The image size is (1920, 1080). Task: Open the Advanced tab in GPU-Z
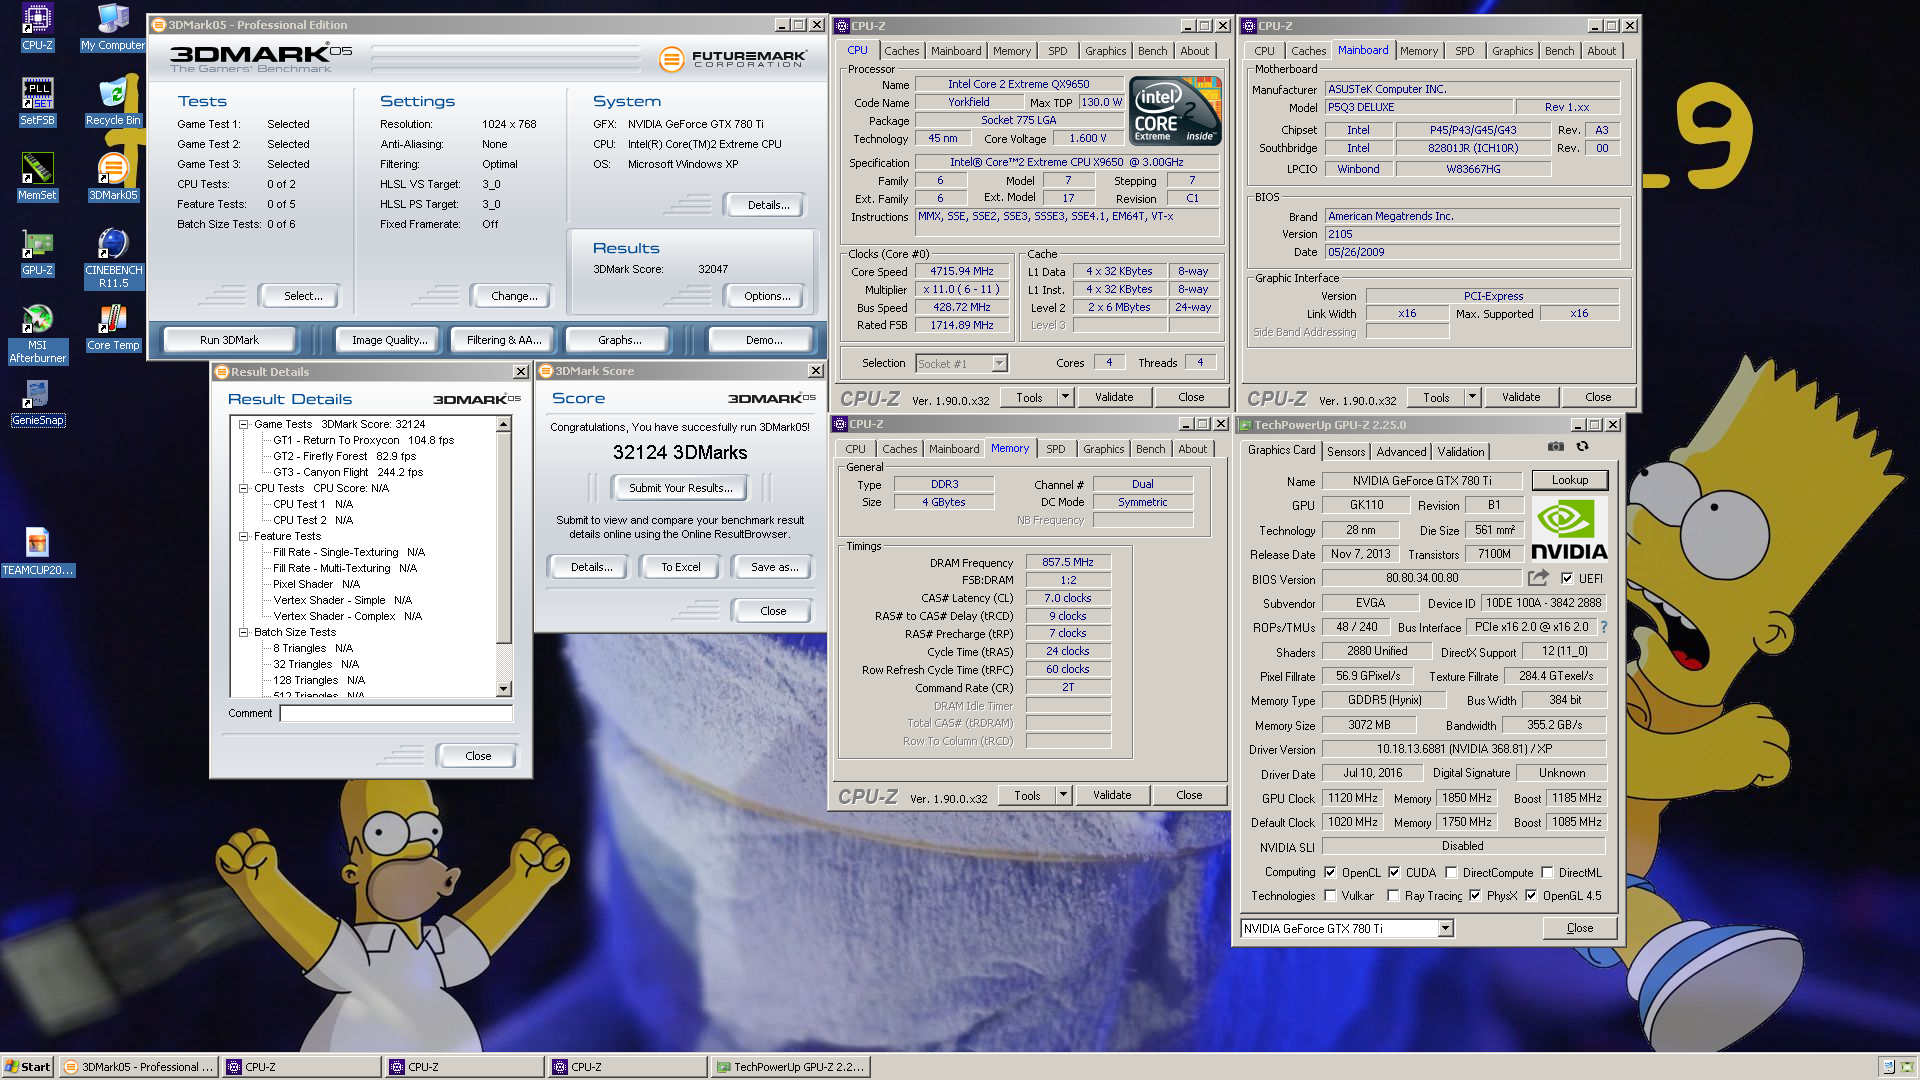1401,452
